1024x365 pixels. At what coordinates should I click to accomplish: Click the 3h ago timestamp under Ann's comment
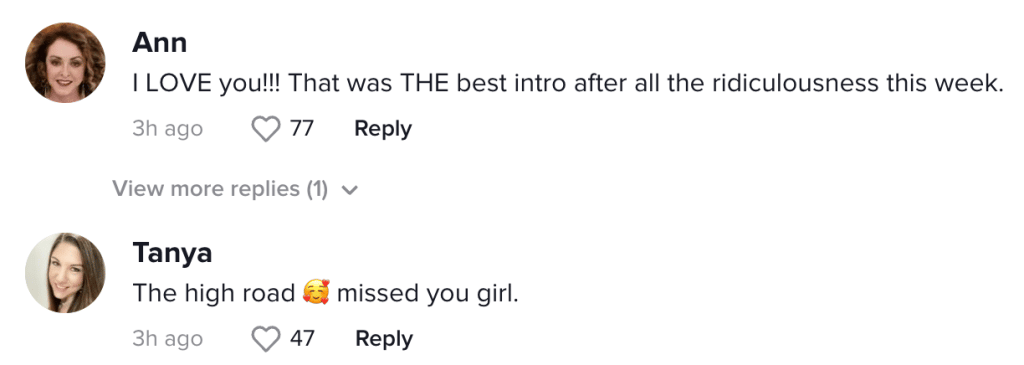click(x=167, y=129)
